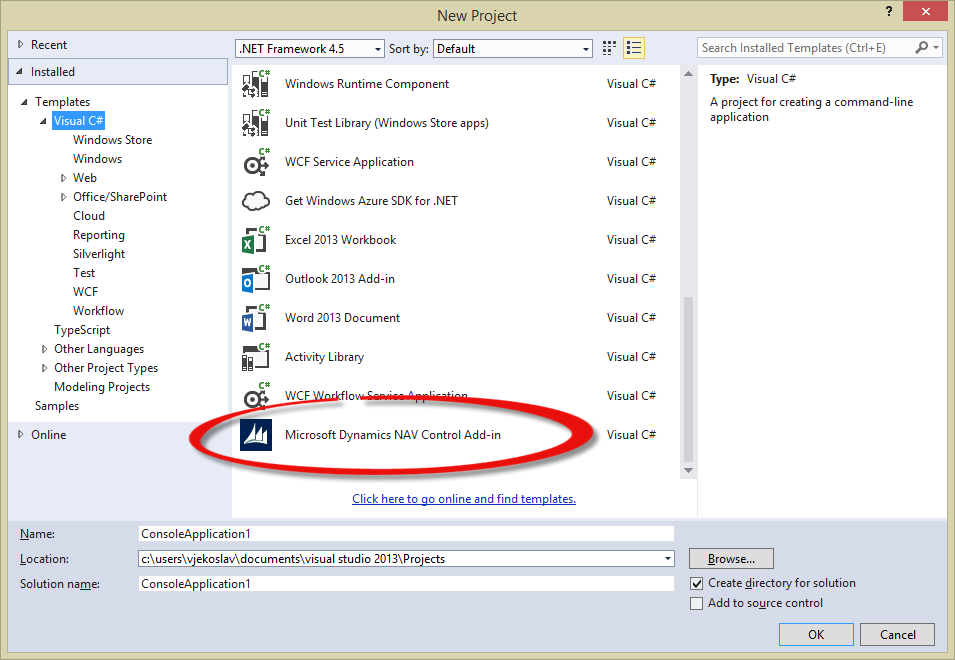
Task: Expand the Other Languages node arrow
Action: pos(44,349)
